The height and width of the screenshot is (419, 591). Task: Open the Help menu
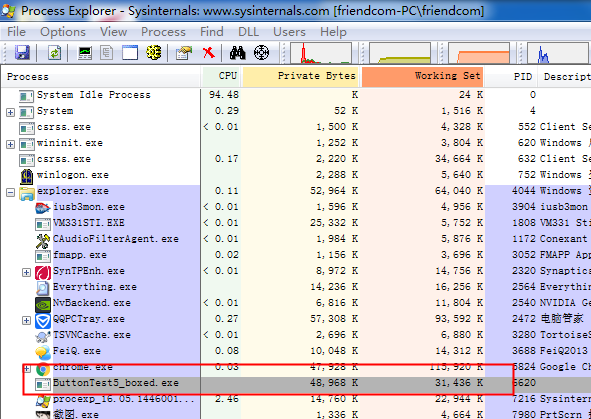tap(333, 32)
